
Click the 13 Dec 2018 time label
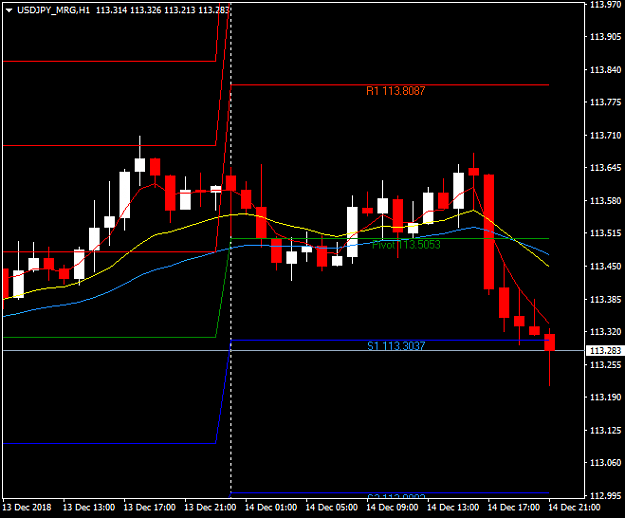click(27, 508)
